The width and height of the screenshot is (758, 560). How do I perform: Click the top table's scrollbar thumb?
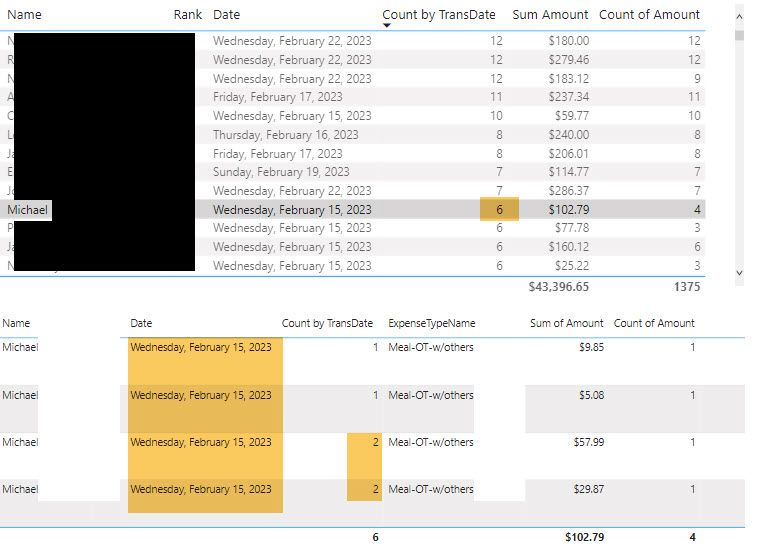[739, 35]
